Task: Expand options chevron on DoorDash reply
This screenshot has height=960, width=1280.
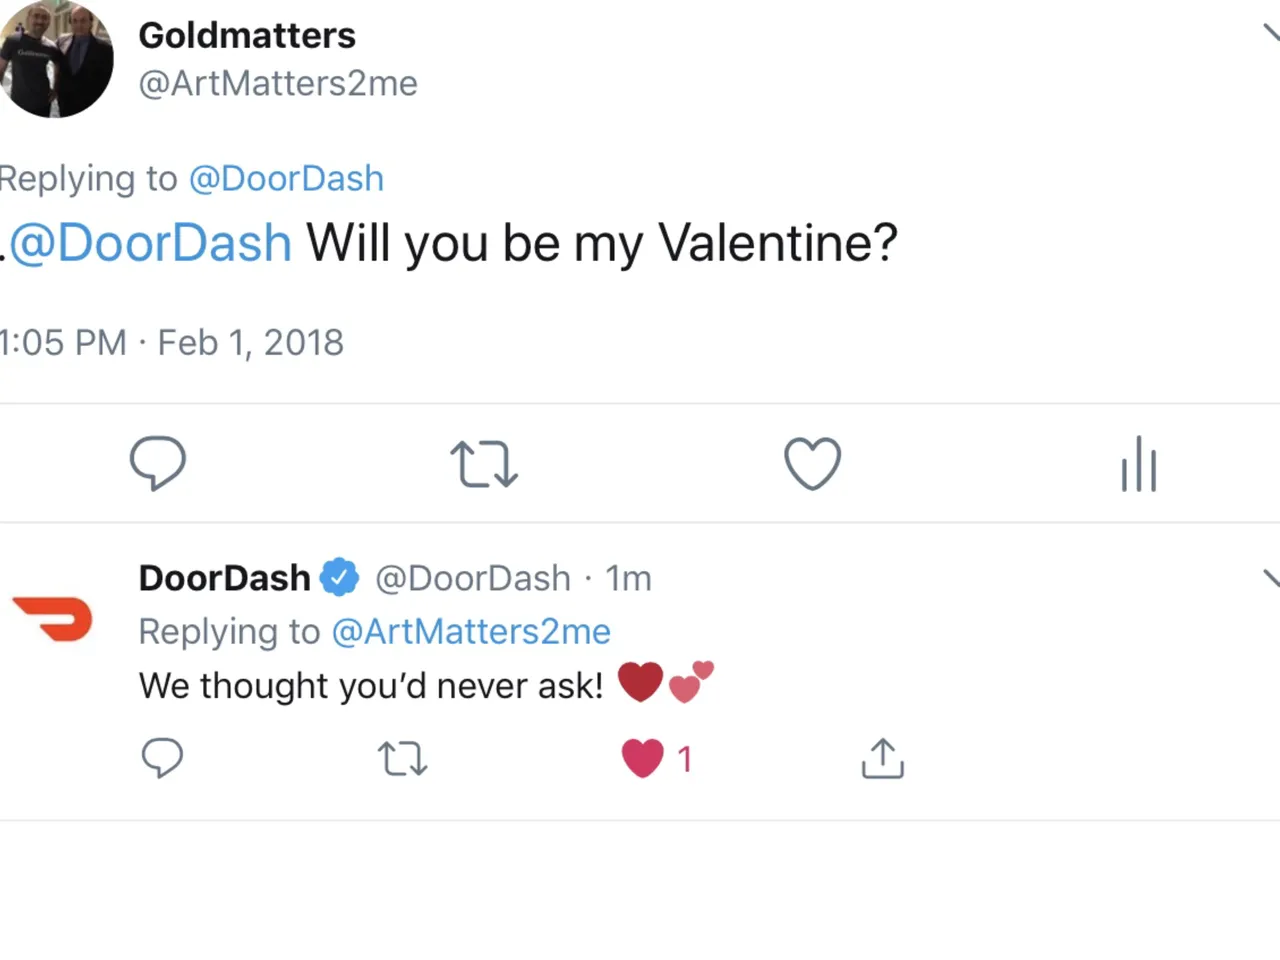Action: click(1271, 577)
